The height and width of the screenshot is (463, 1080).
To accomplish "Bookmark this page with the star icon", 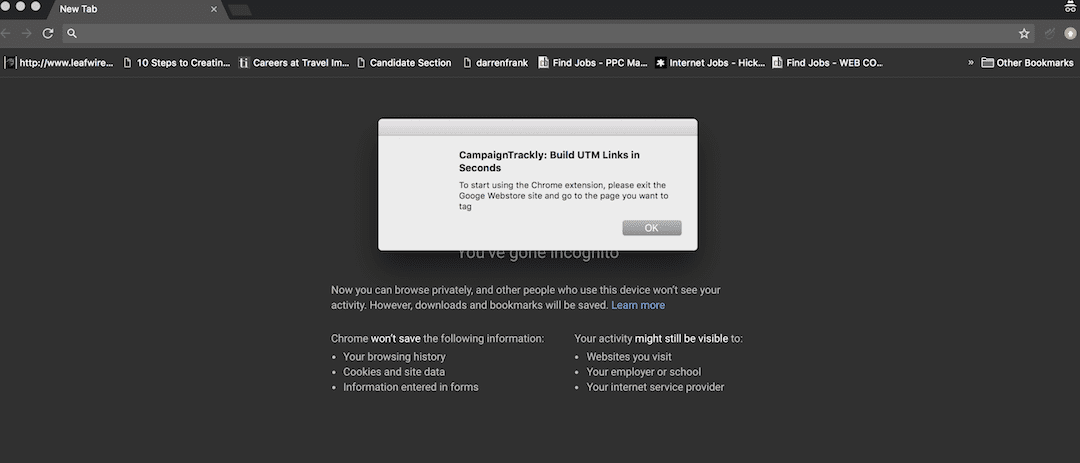I will [x=1024, y=33].
